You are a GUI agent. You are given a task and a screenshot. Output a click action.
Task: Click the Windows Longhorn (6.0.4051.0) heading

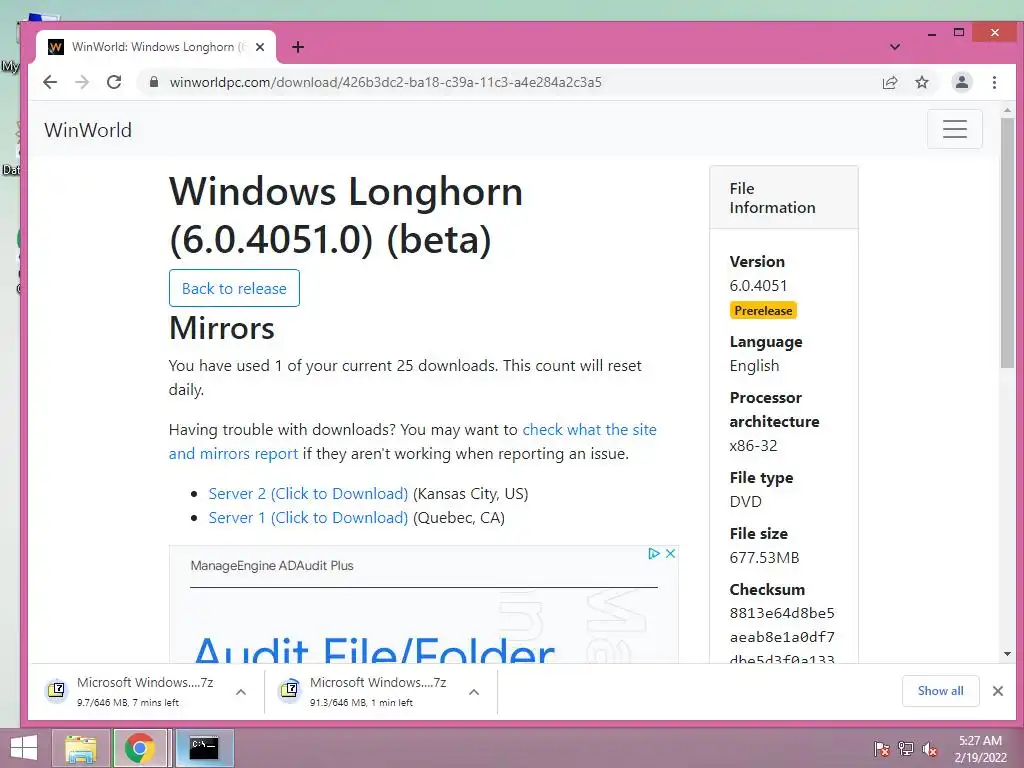pos(345,216)
